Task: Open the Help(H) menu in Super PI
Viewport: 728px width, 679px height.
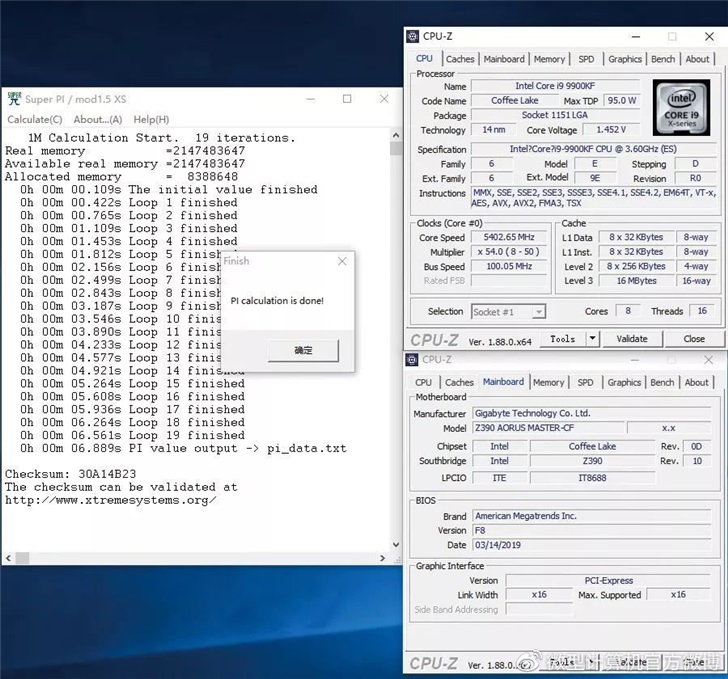Action: tap(151, 119)
